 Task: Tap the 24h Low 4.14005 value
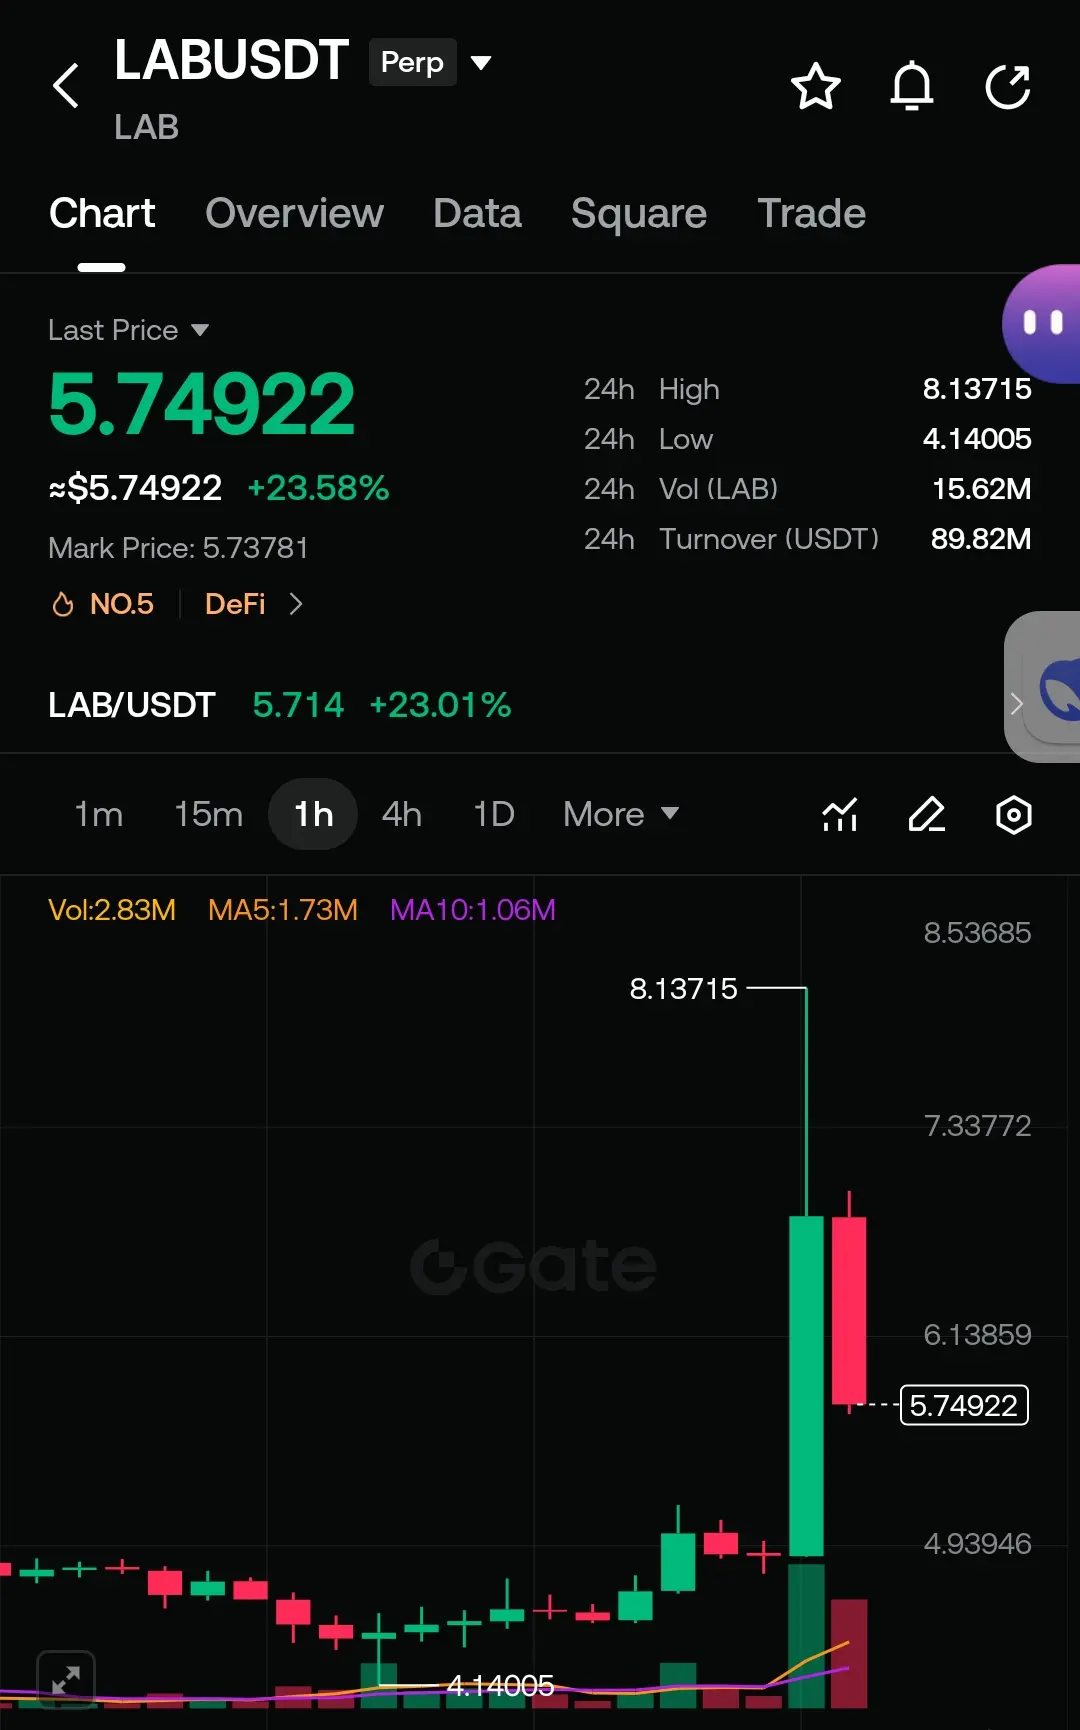click(x=977, y=439)
